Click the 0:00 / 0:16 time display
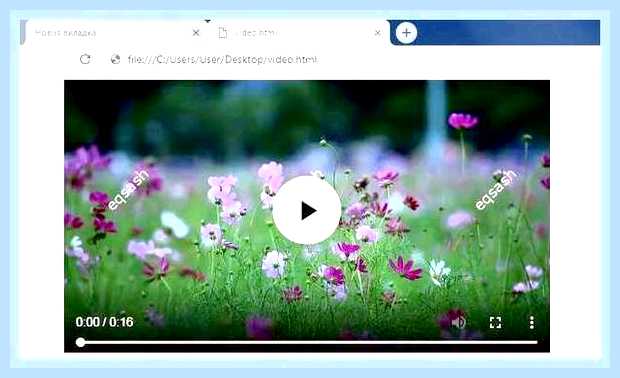The height and width of the screenshot is (378, 620). pos(104,322)
